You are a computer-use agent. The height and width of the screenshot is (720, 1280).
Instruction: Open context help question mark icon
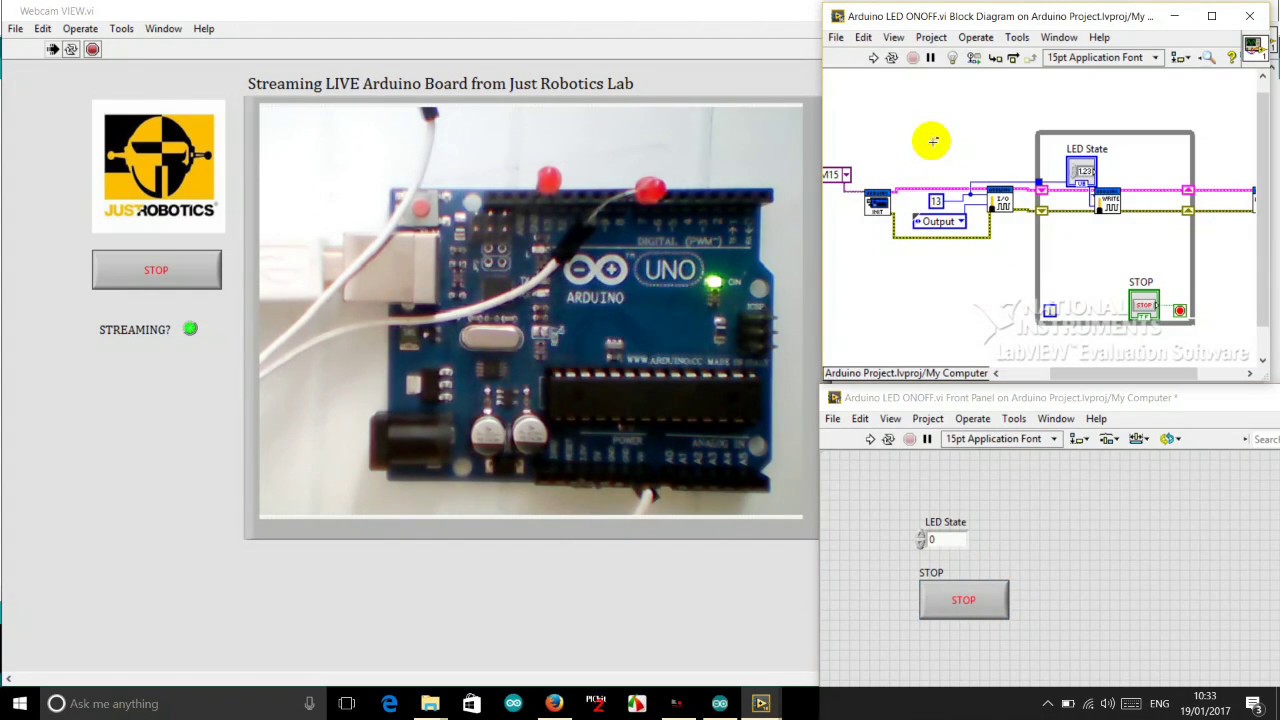(x=1232, y=58)
